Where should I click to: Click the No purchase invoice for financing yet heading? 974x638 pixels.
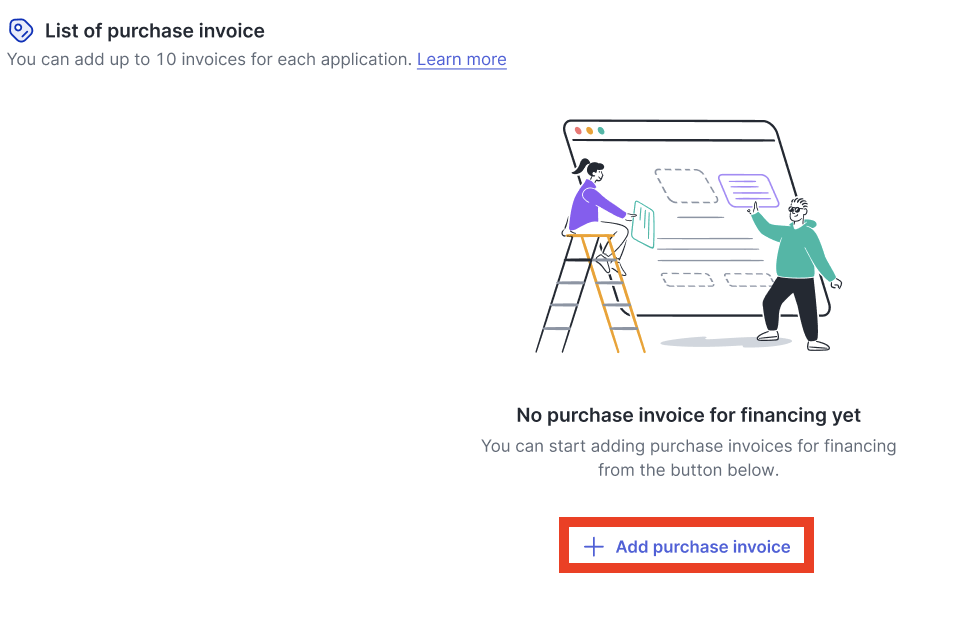click(688, 415)
